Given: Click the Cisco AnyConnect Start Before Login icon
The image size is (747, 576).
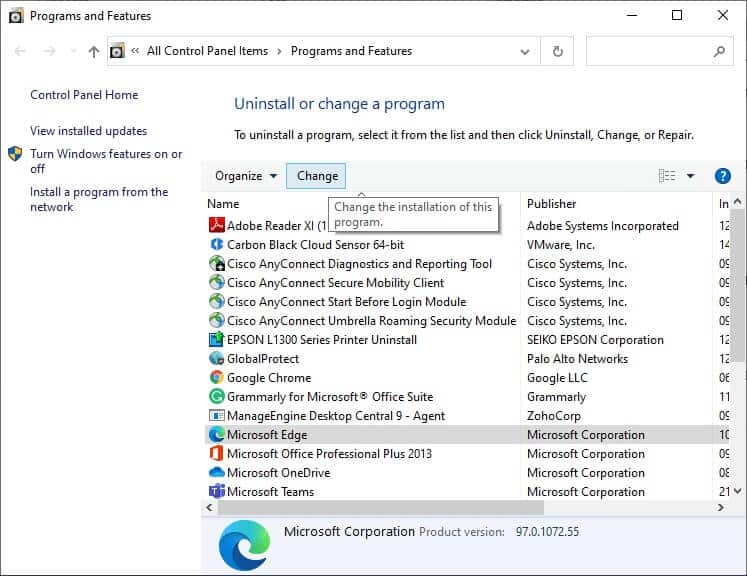Looking at the screenshot, I should click(x=217, y=301).
